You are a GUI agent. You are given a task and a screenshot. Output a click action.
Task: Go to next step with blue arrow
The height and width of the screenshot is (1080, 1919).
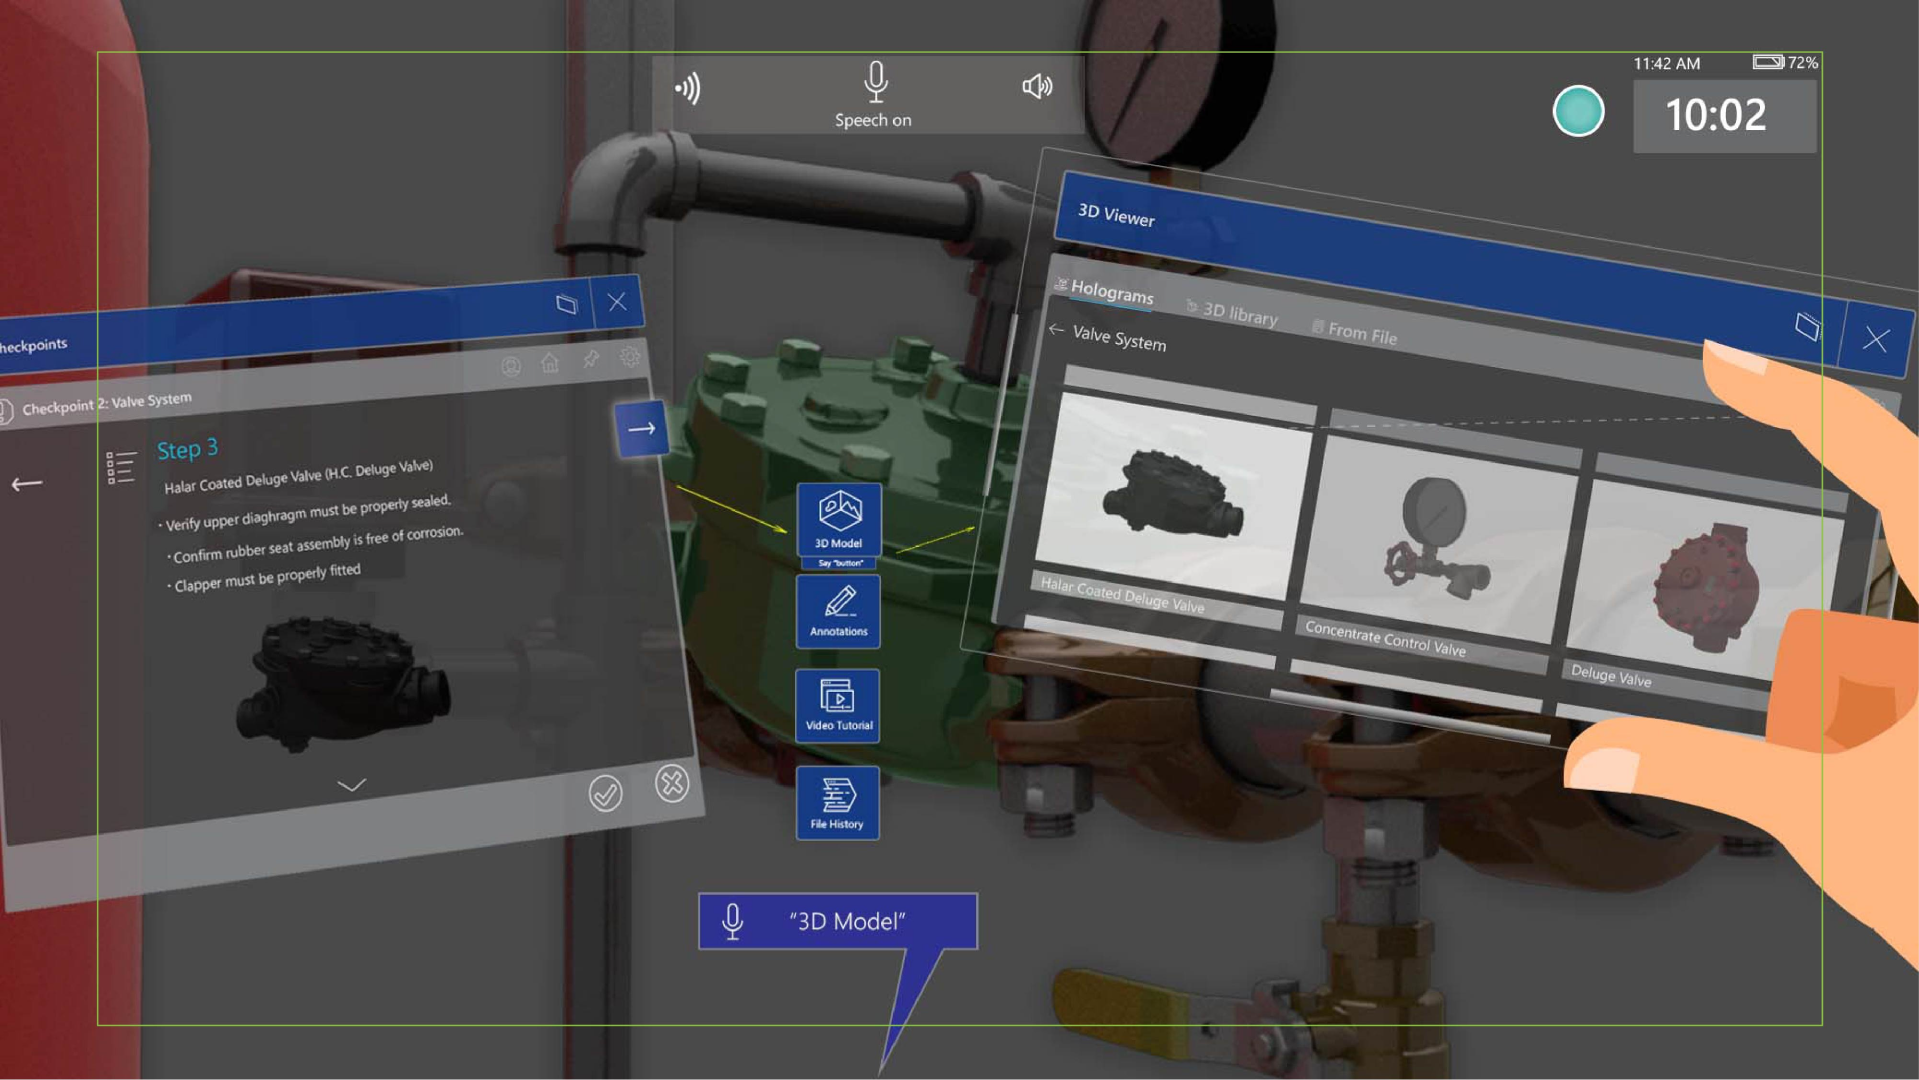click(x=641, y=429)
